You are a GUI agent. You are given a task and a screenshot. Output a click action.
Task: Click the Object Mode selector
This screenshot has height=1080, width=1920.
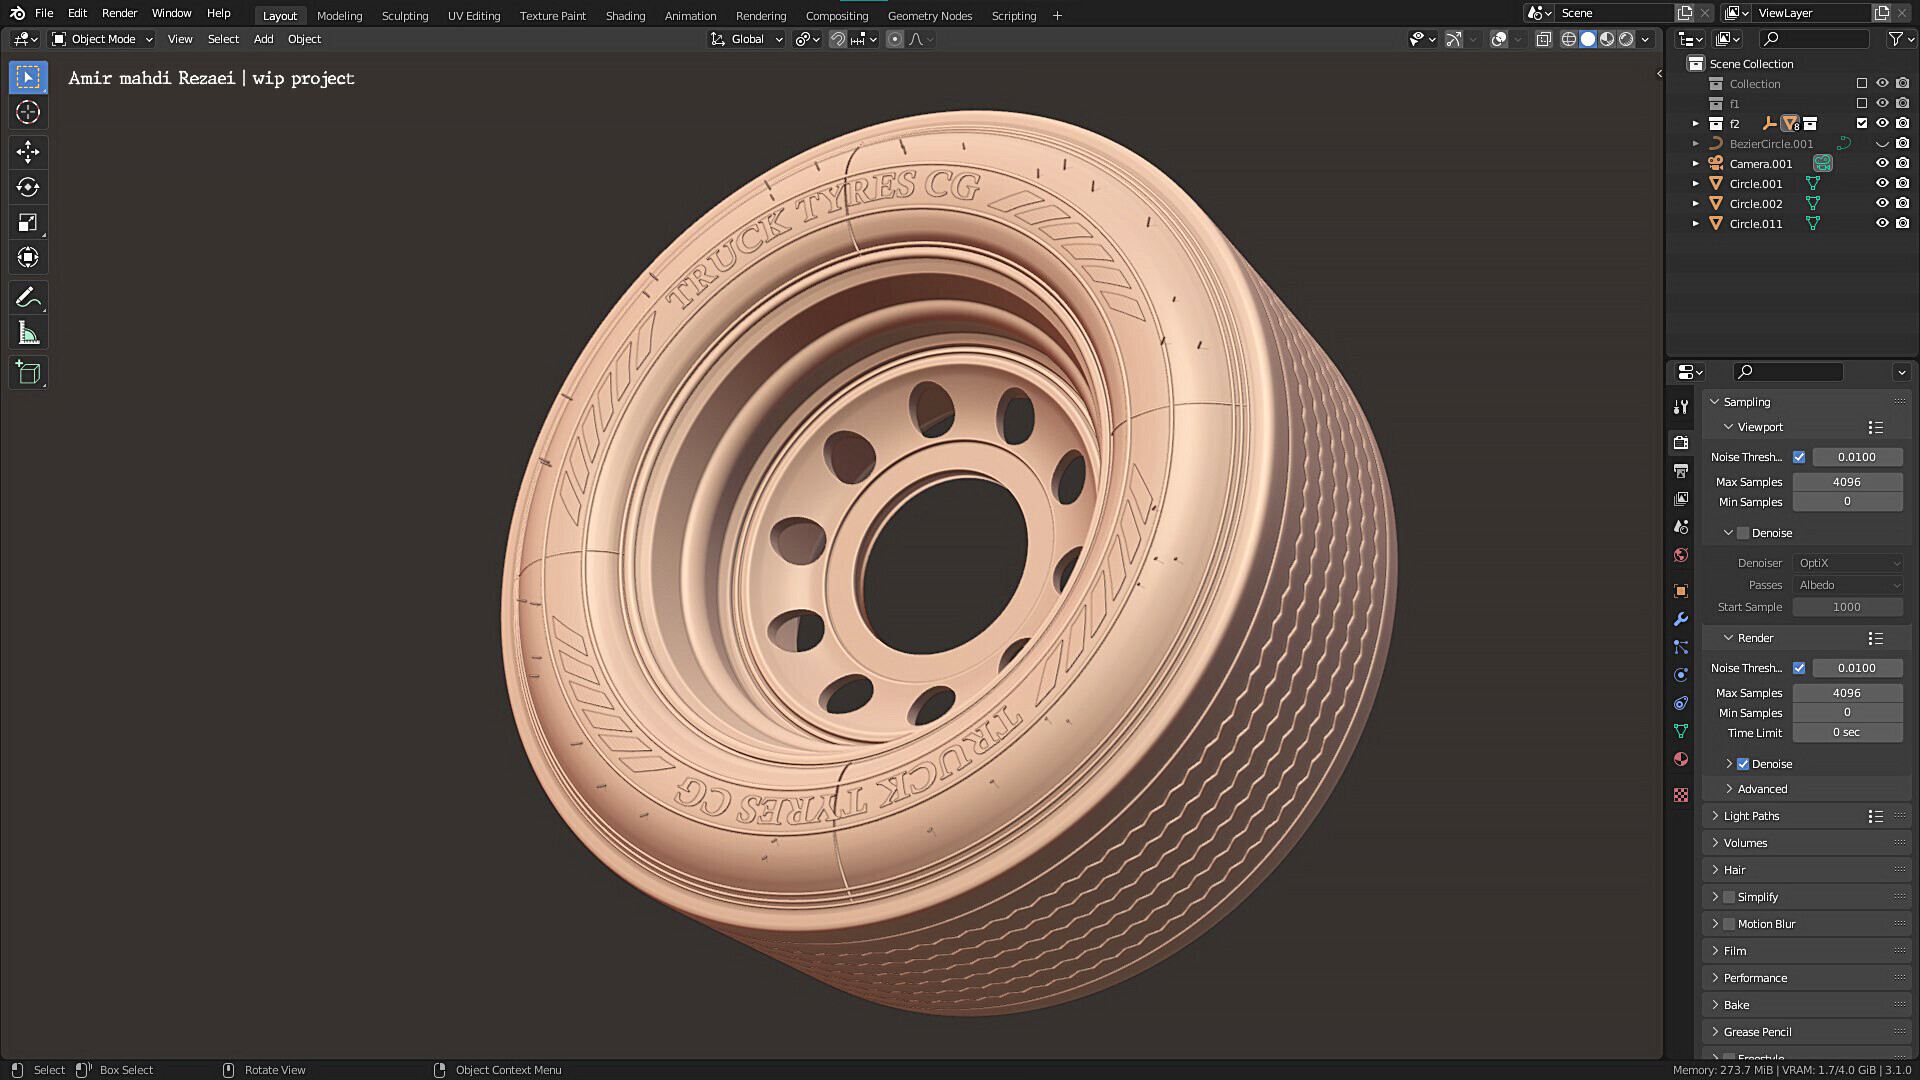(100, 39)
